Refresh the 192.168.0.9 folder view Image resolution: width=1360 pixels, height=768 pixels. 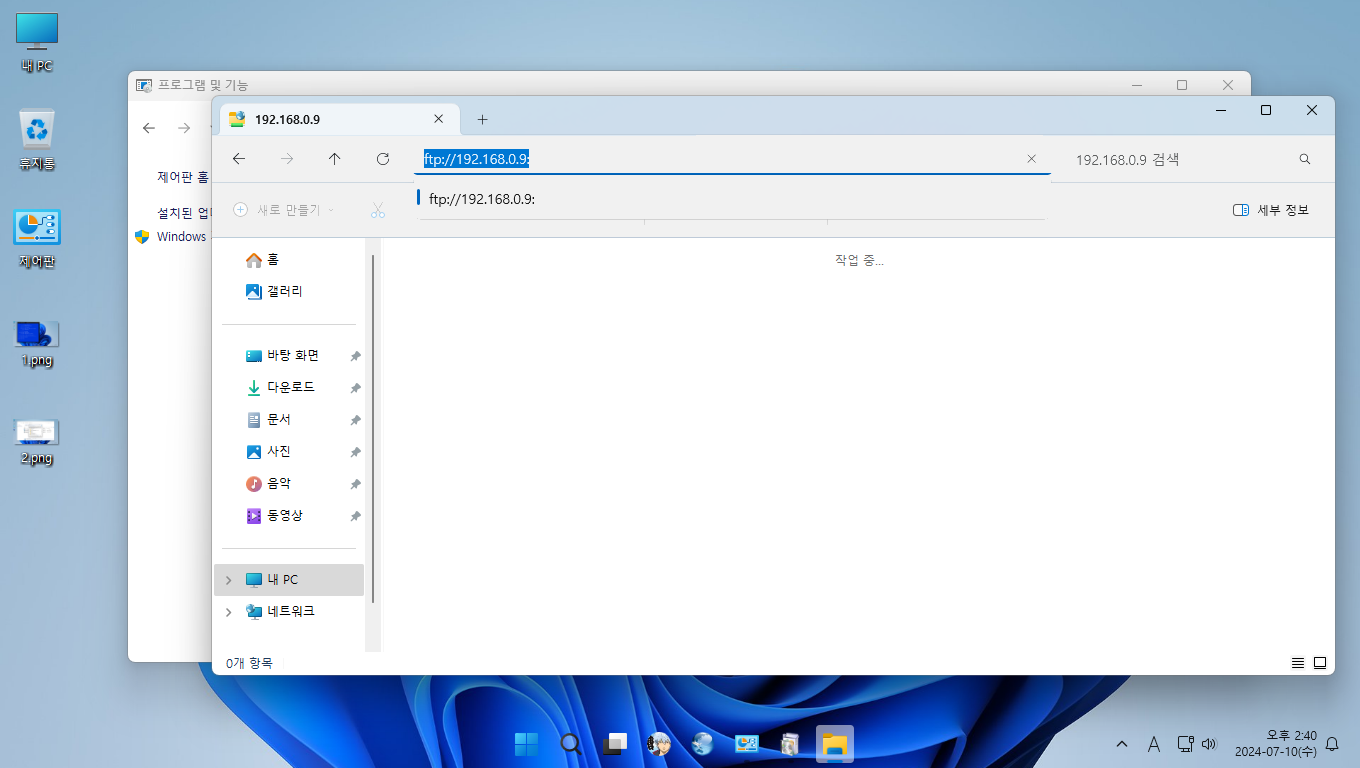[383, 159]
